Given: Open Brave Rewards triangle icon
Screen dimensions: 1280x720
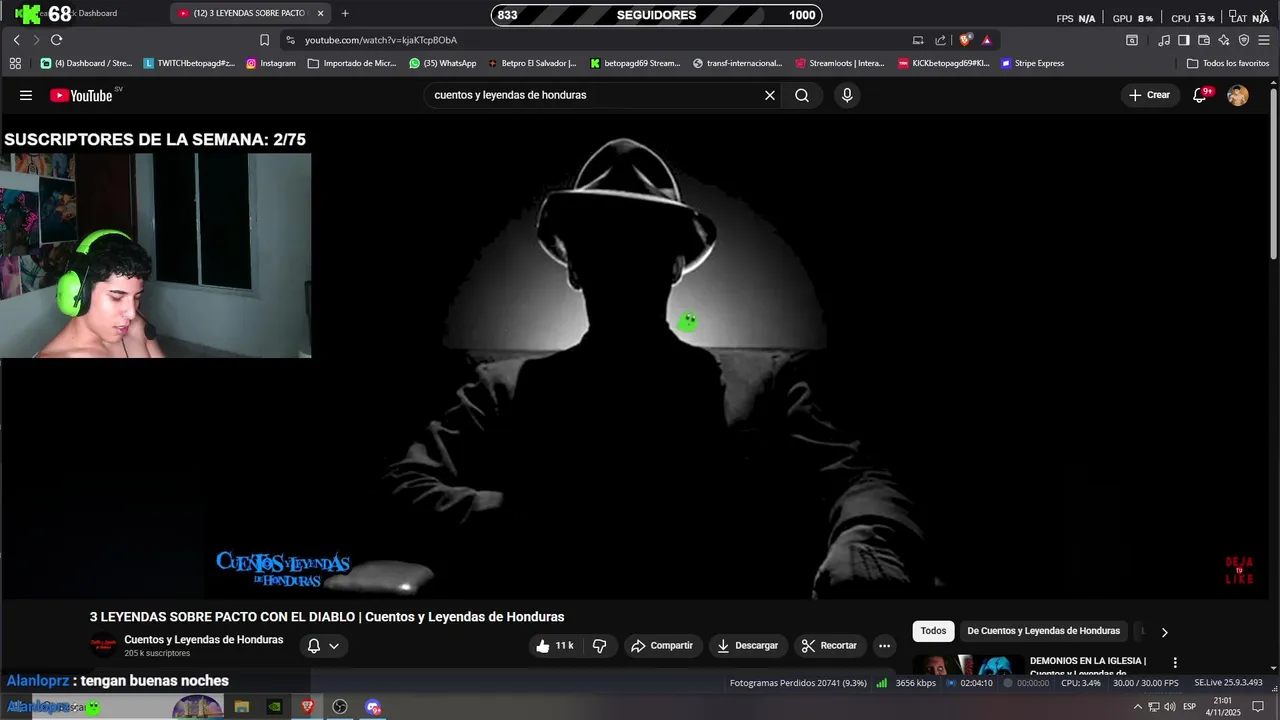Looking at the screenshot, I should 987,40.
